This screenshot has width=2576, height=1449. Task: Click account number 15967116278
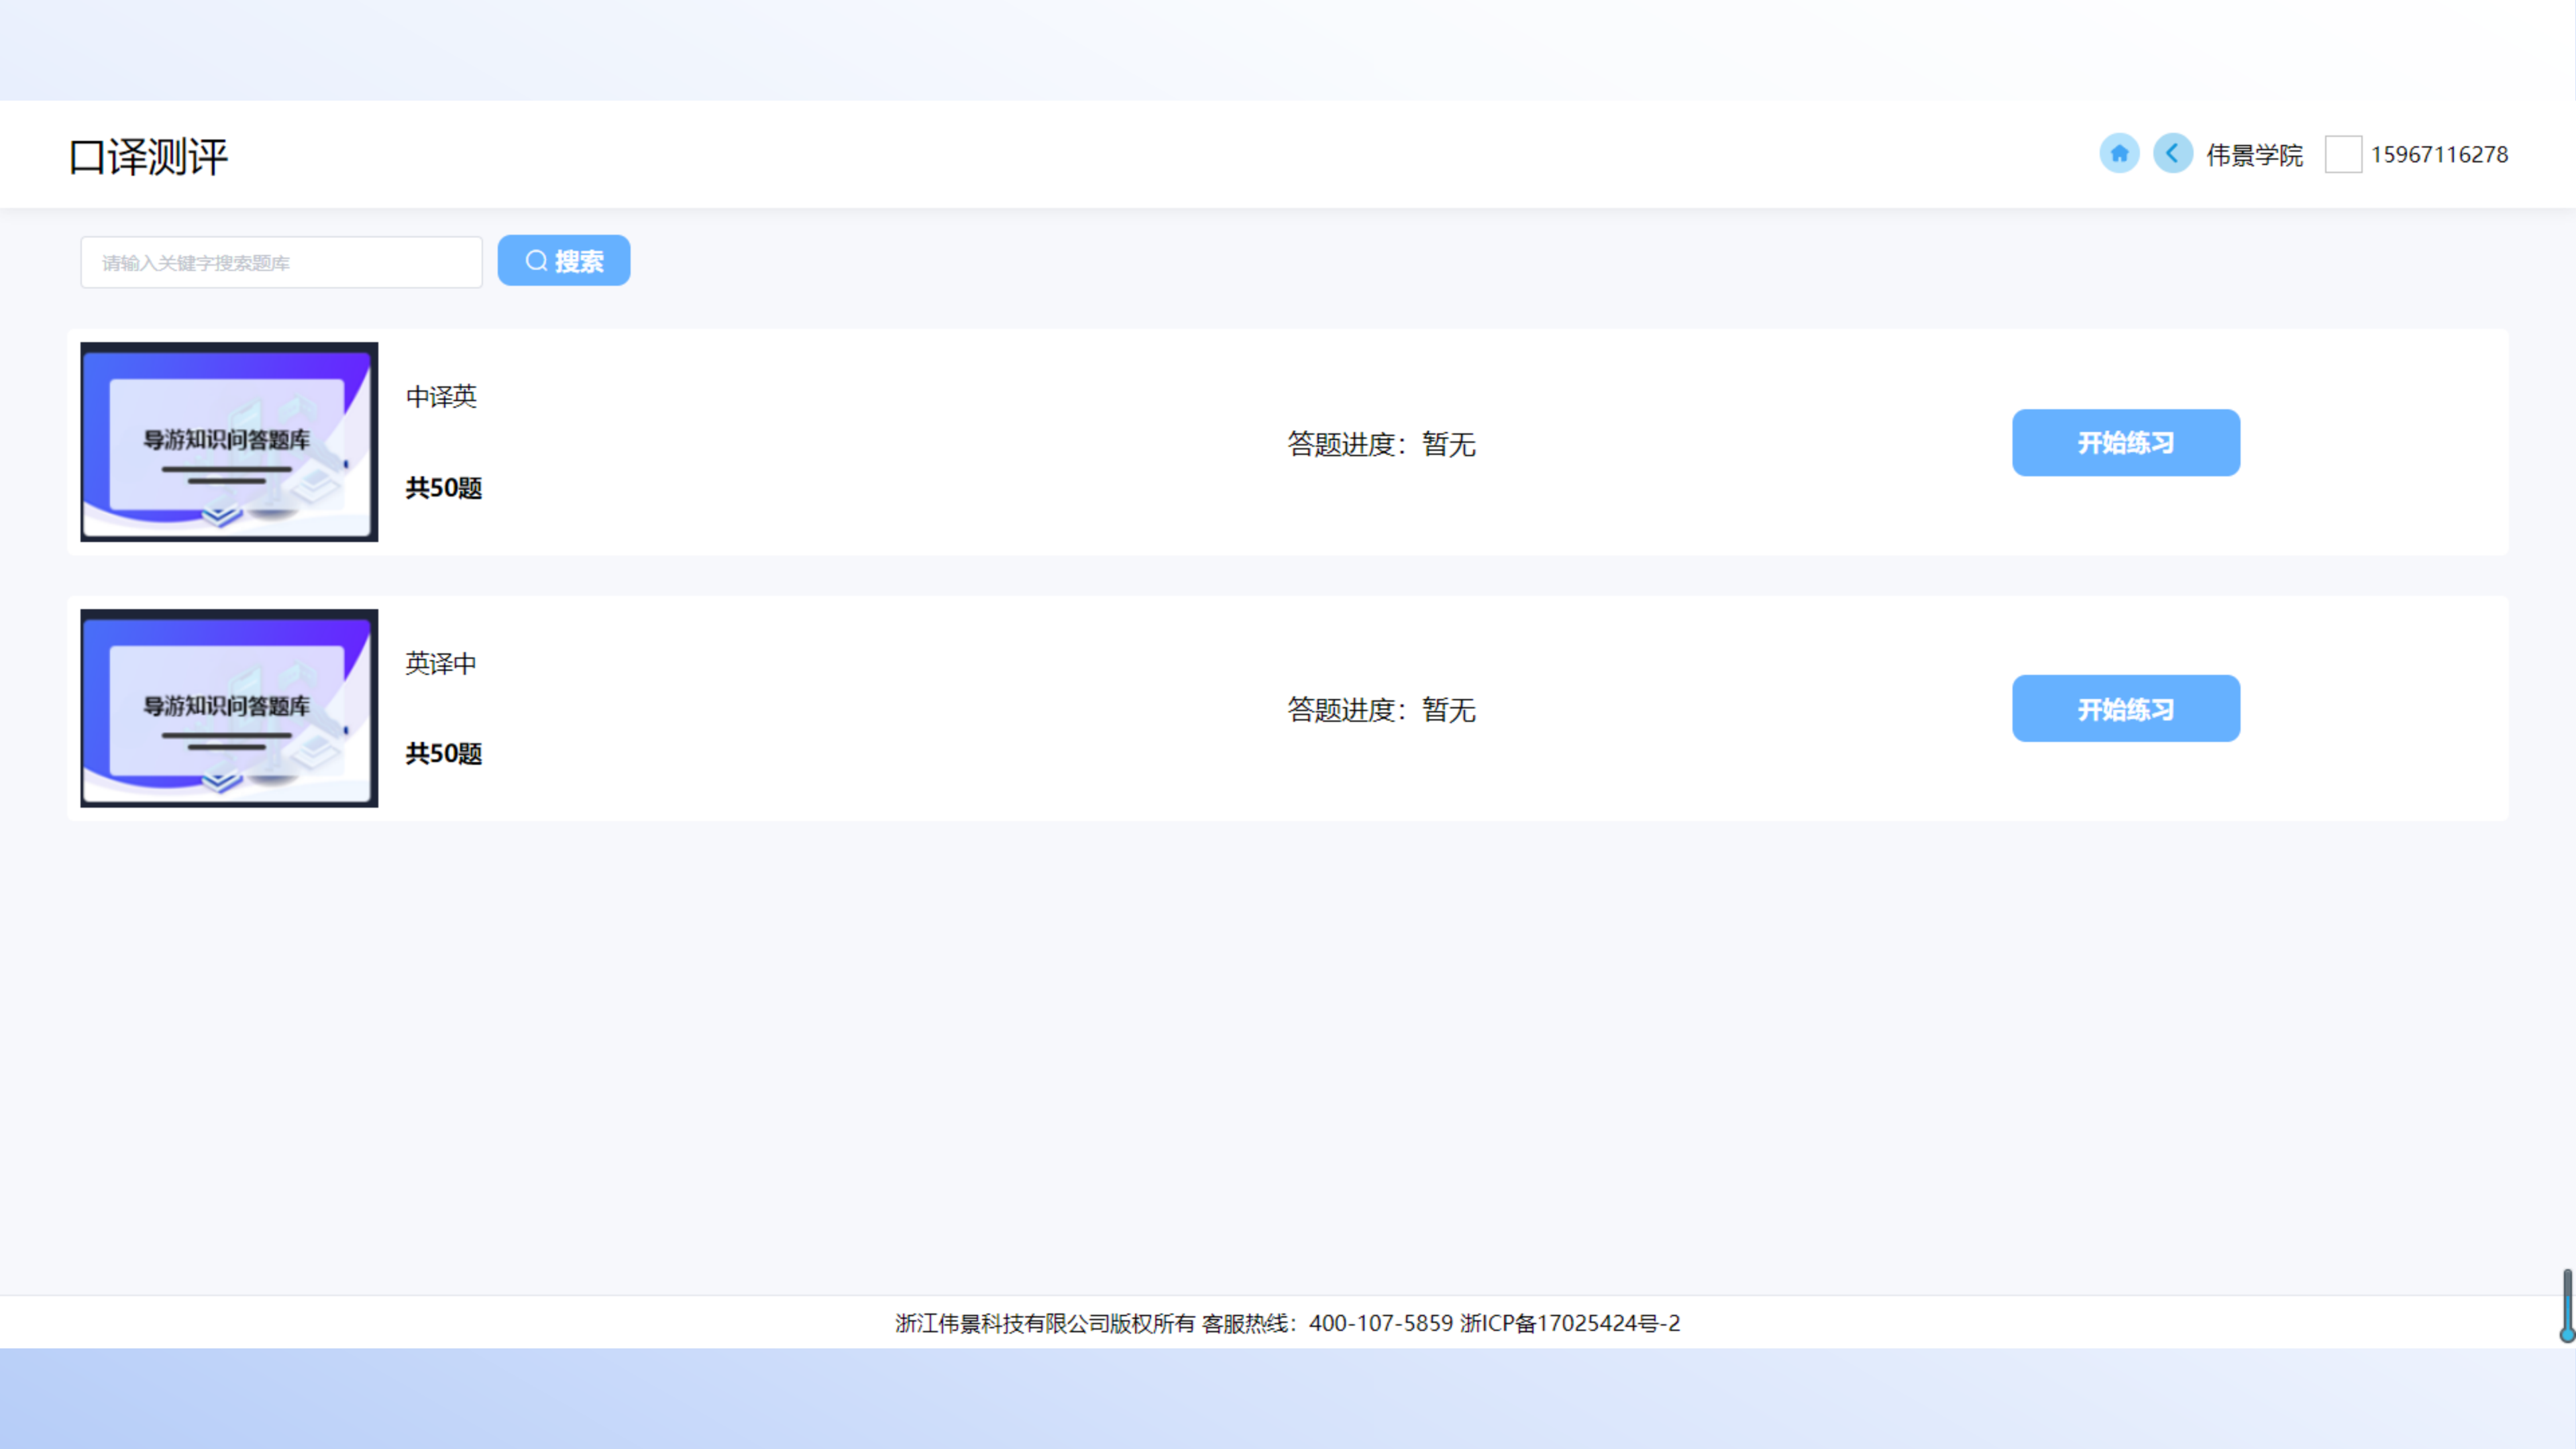[2439, 155]
